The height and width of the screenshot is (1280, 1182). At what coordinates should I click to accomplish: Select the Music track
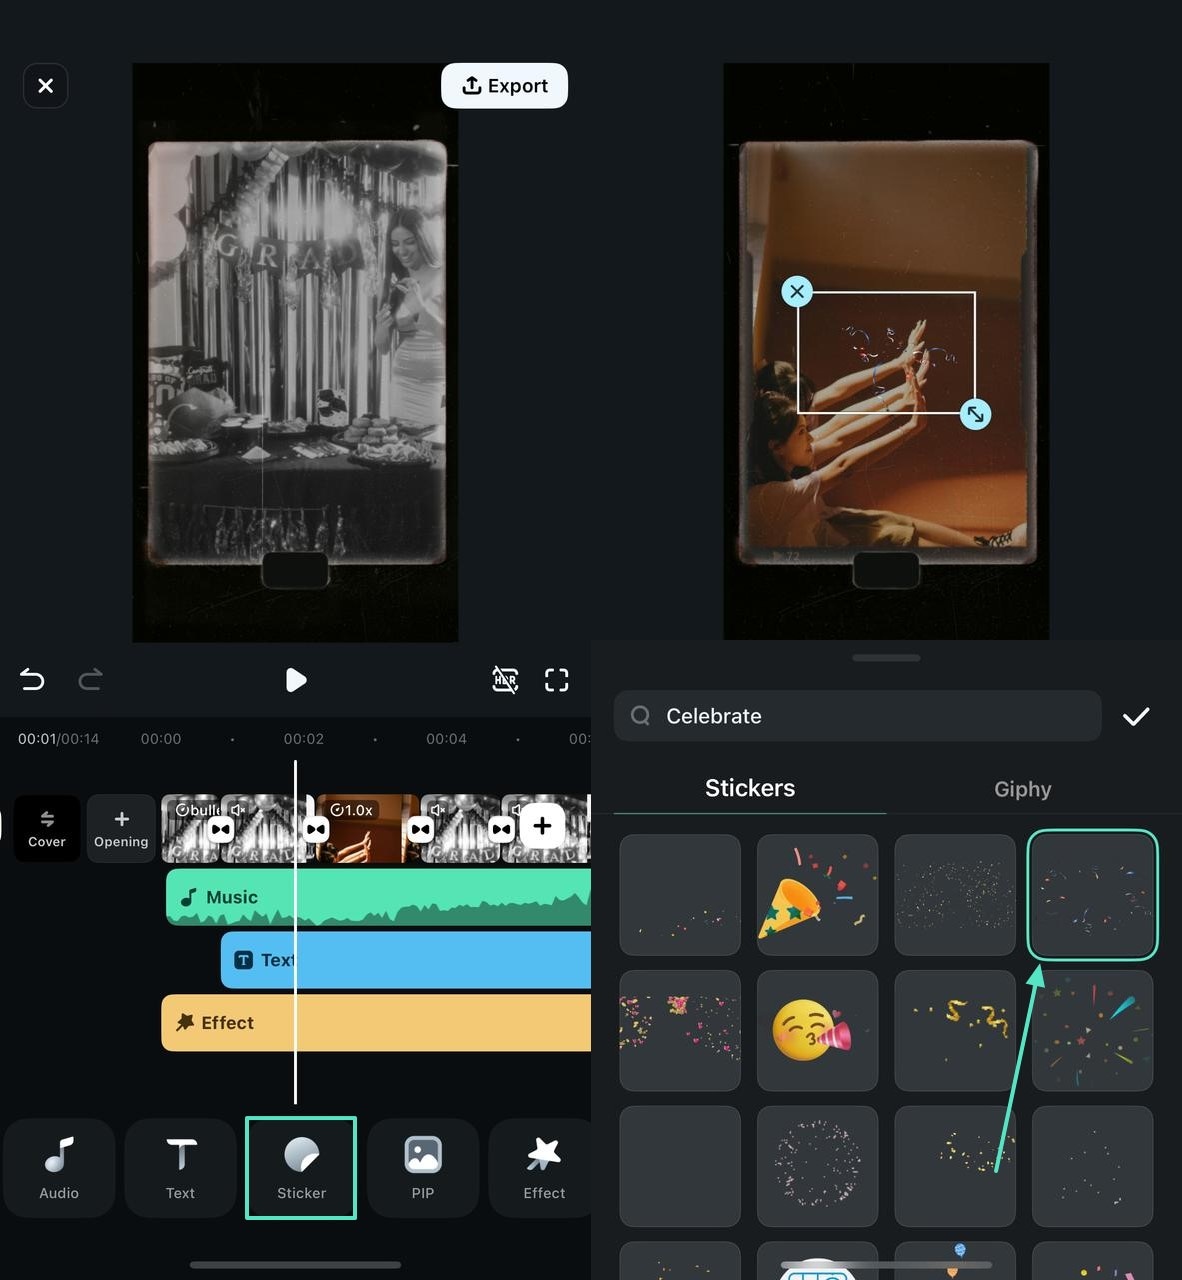click(378, 897)
